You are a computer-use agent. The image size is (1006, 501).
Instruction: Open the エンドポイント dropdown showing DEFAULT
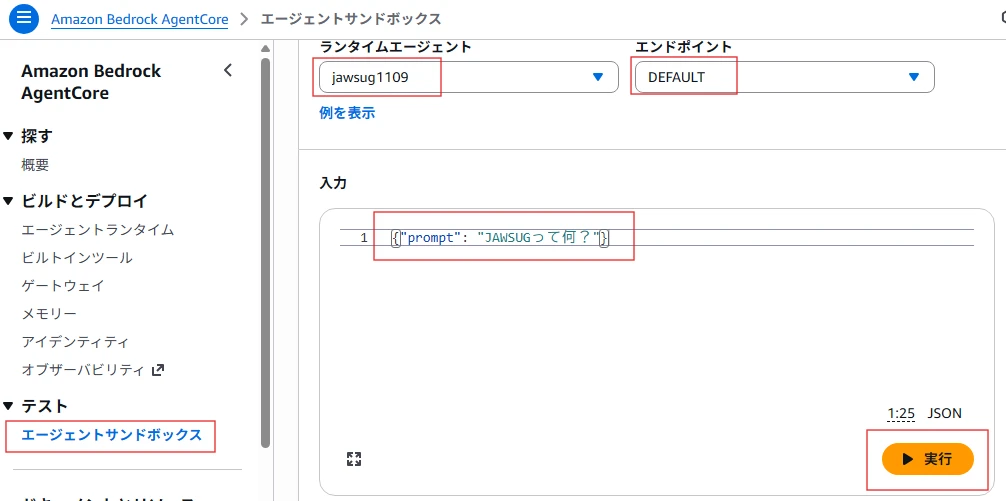(783, 77)
